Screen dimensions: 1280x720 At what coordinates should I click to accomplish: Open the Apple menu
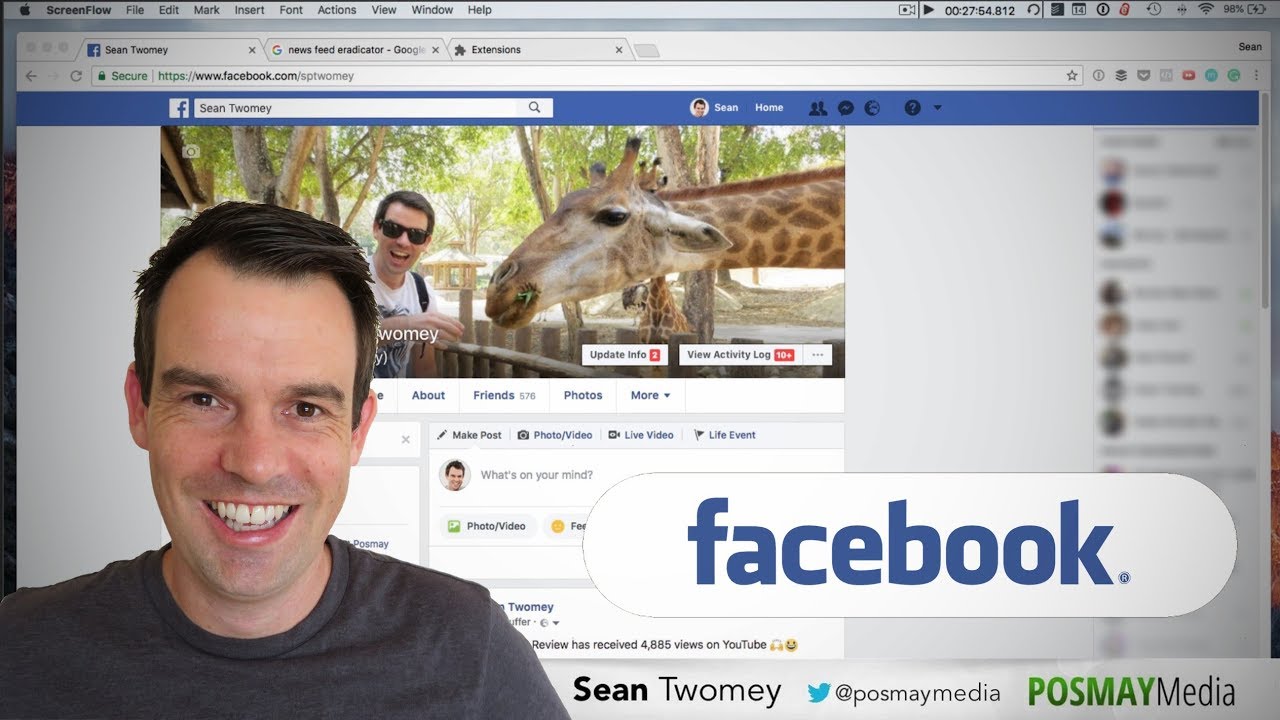click(x=25, y=10)
